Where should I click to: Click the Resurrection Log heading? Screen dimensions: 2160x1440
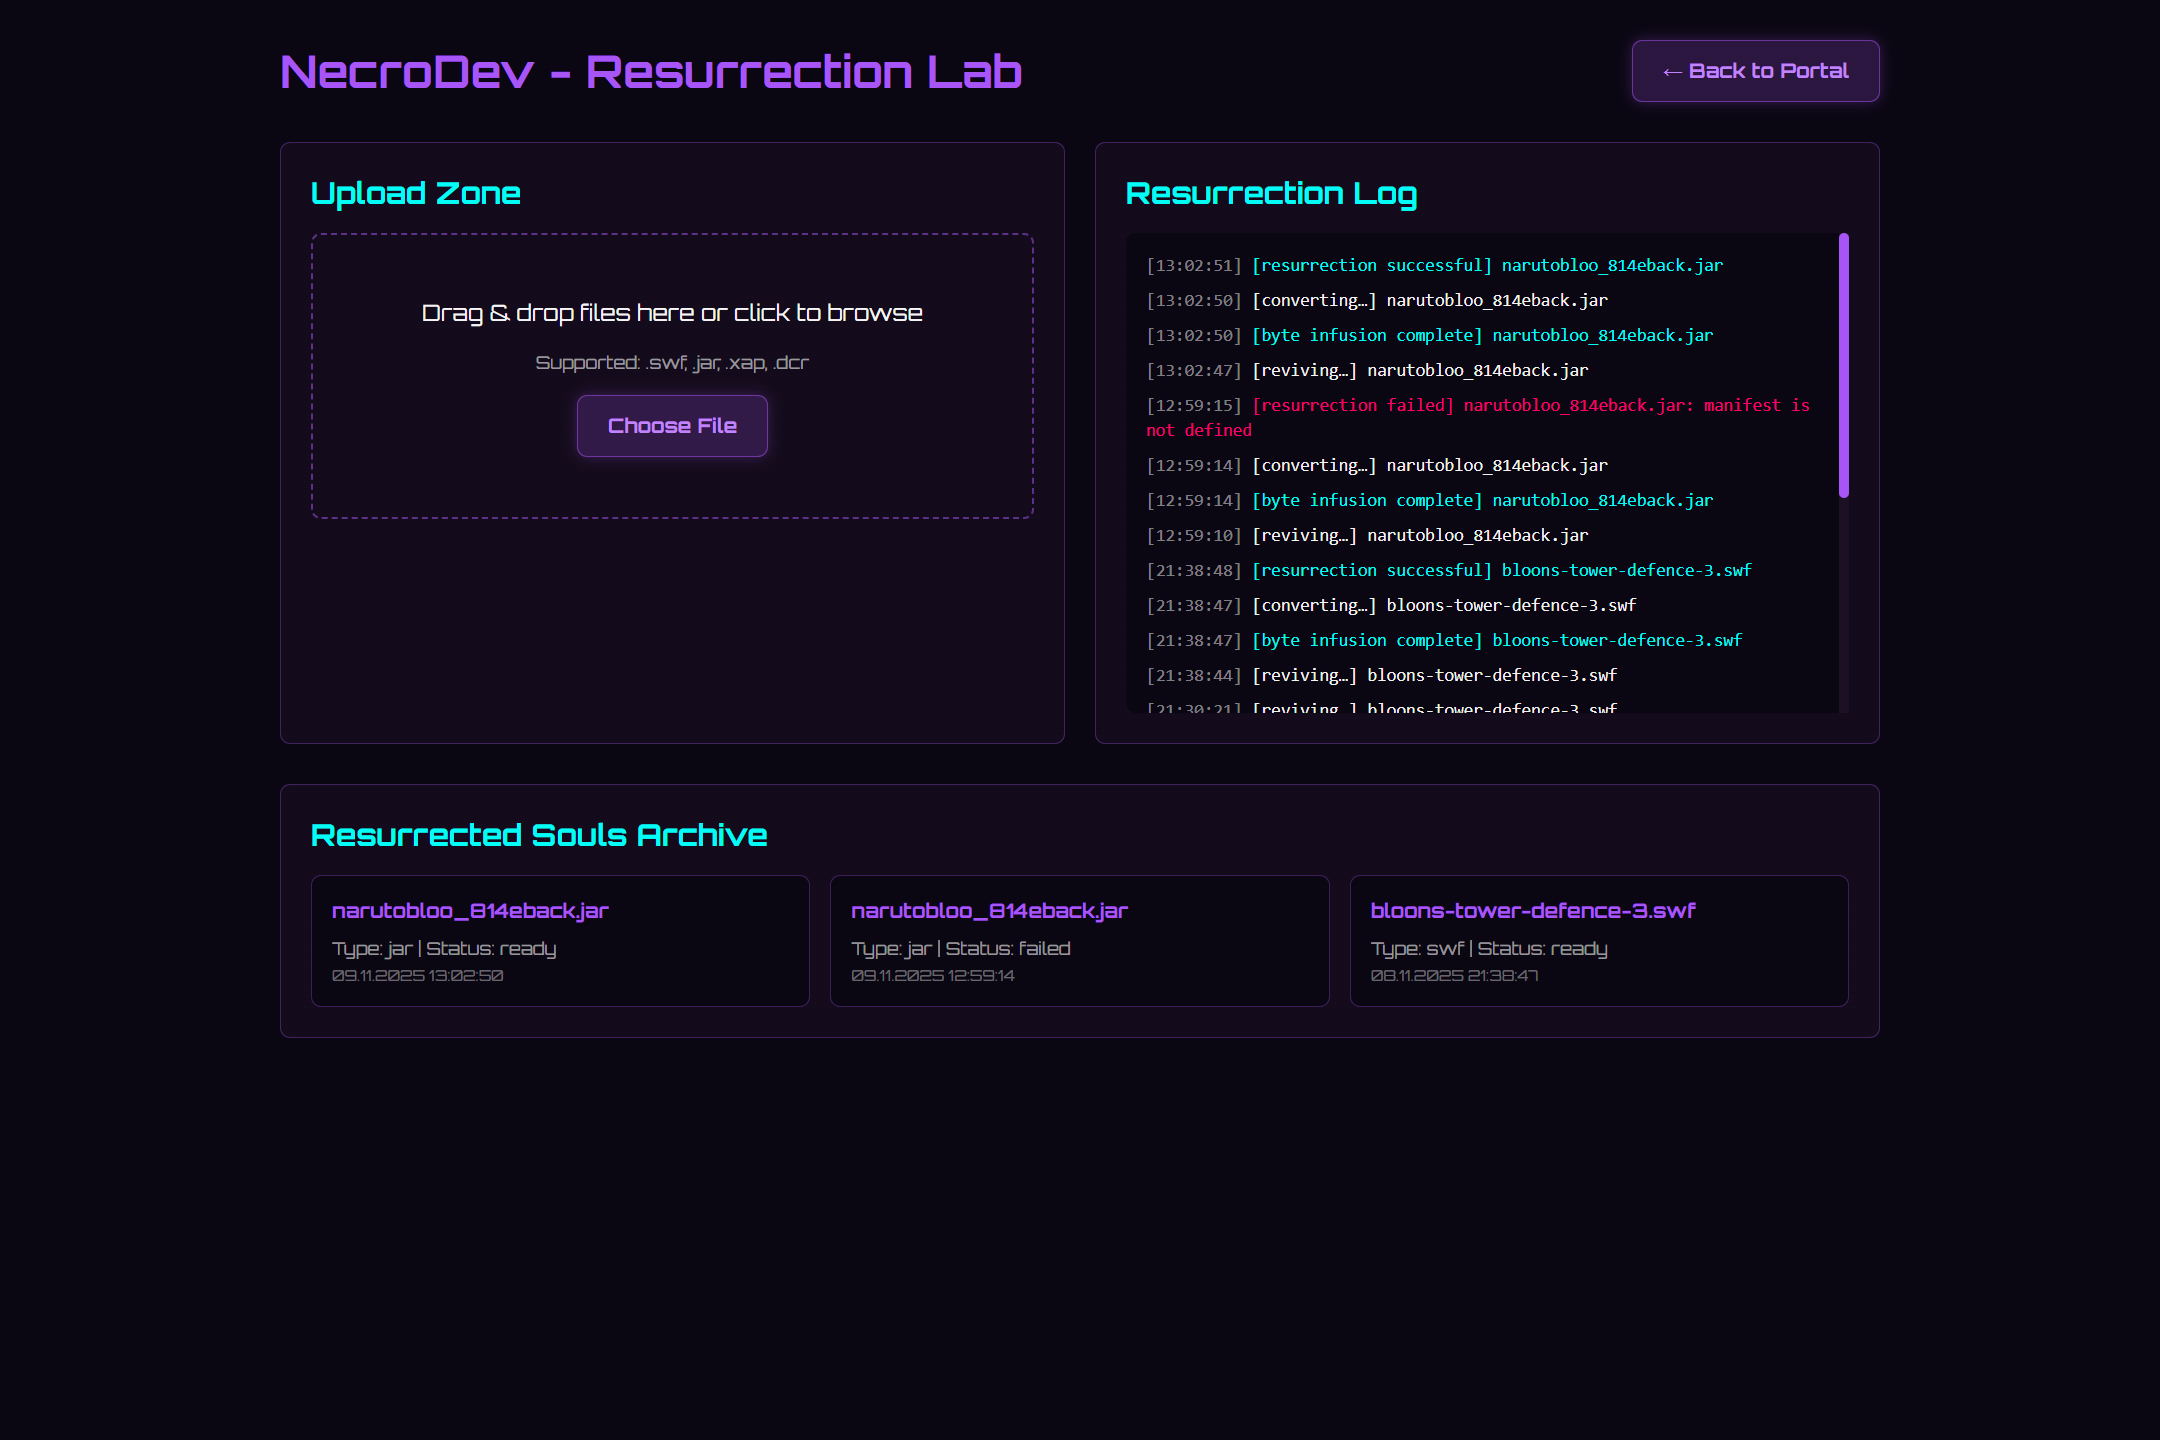pyautogui.click(x=1270, y=193)
